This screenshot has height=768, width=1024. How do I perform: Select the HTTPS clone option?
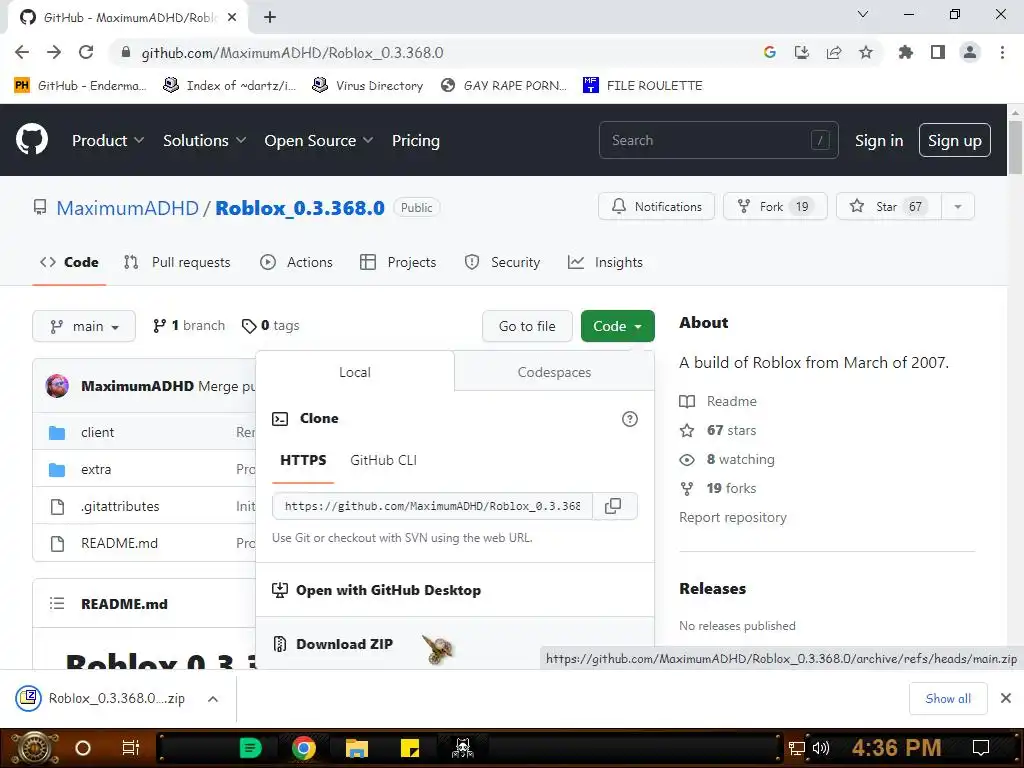pyautogui.click(x=303, y=460)
